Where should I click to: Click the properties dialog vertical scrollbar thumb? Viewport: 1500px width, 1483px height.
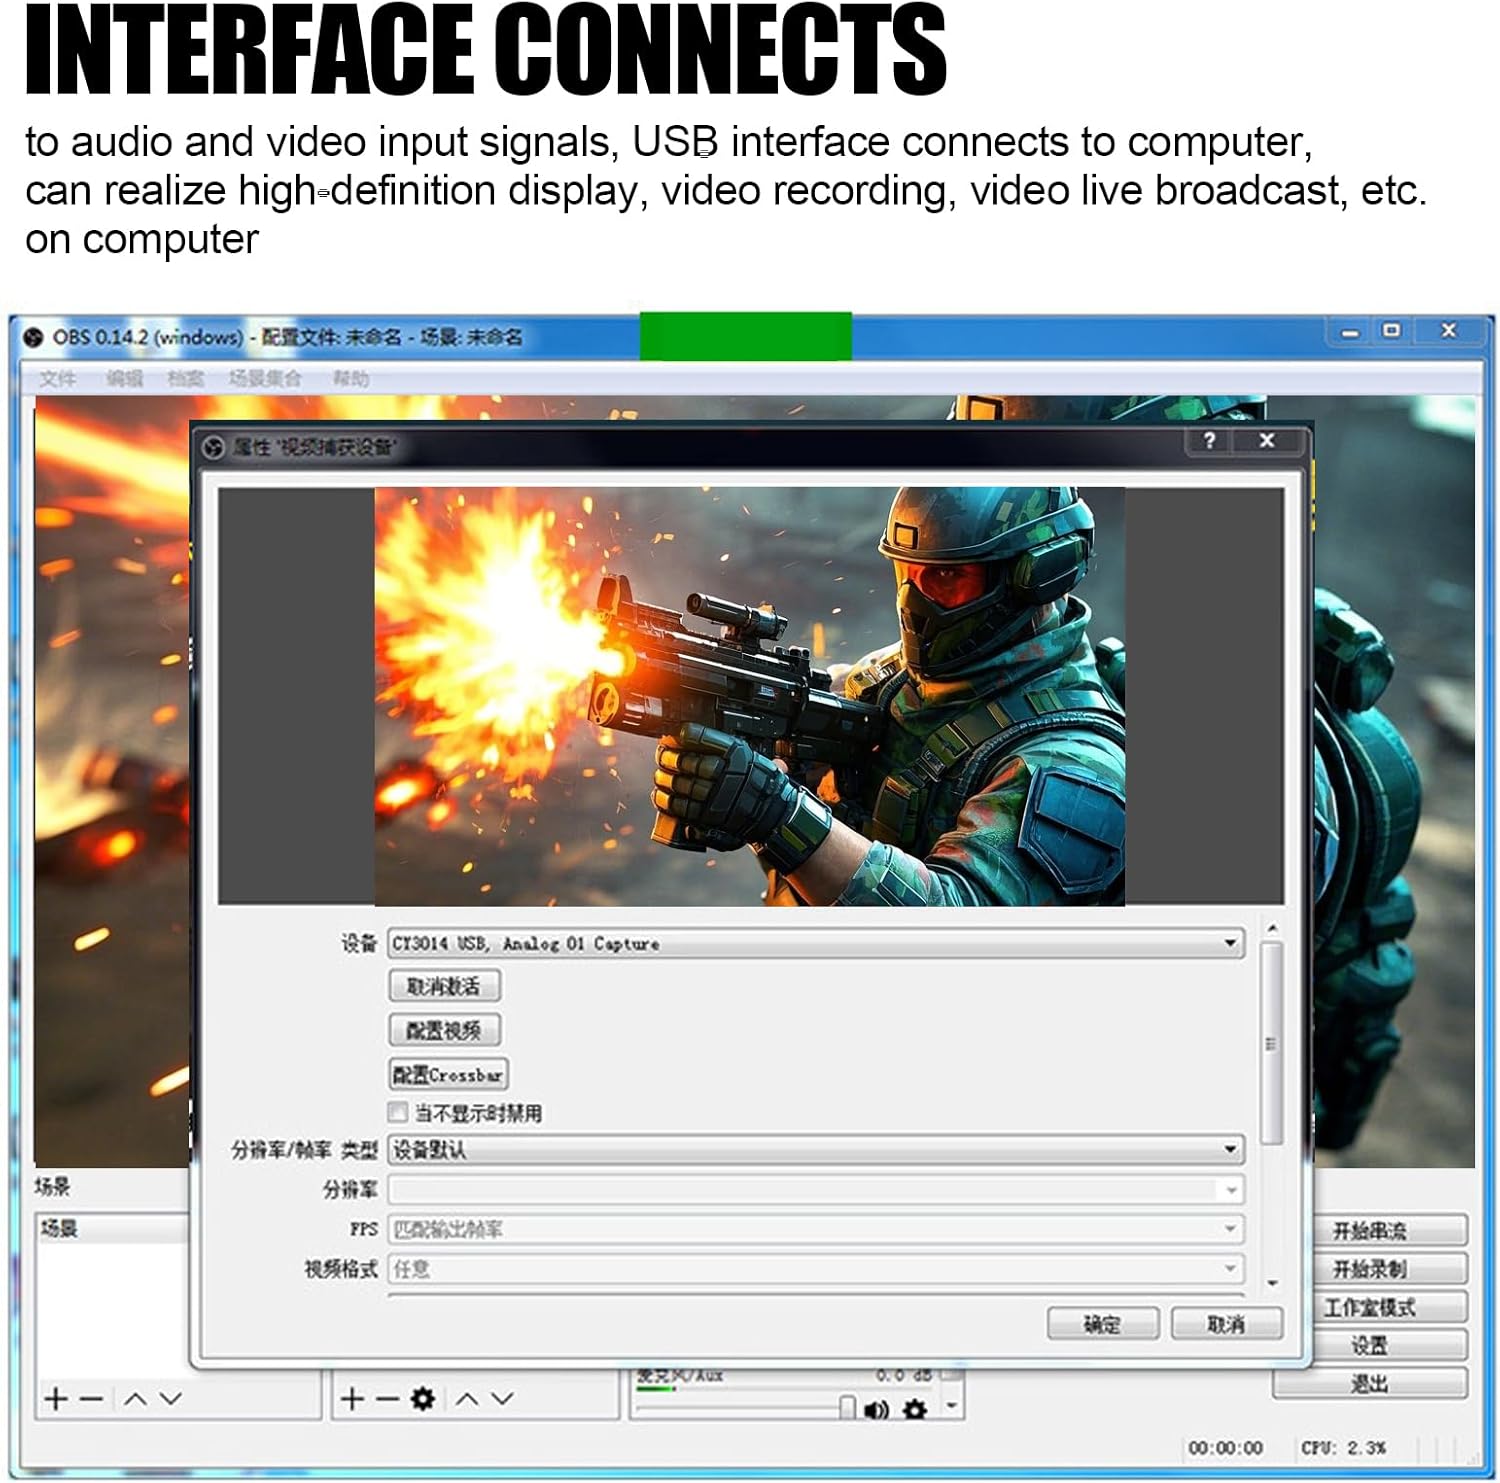coord(1272,1043)
